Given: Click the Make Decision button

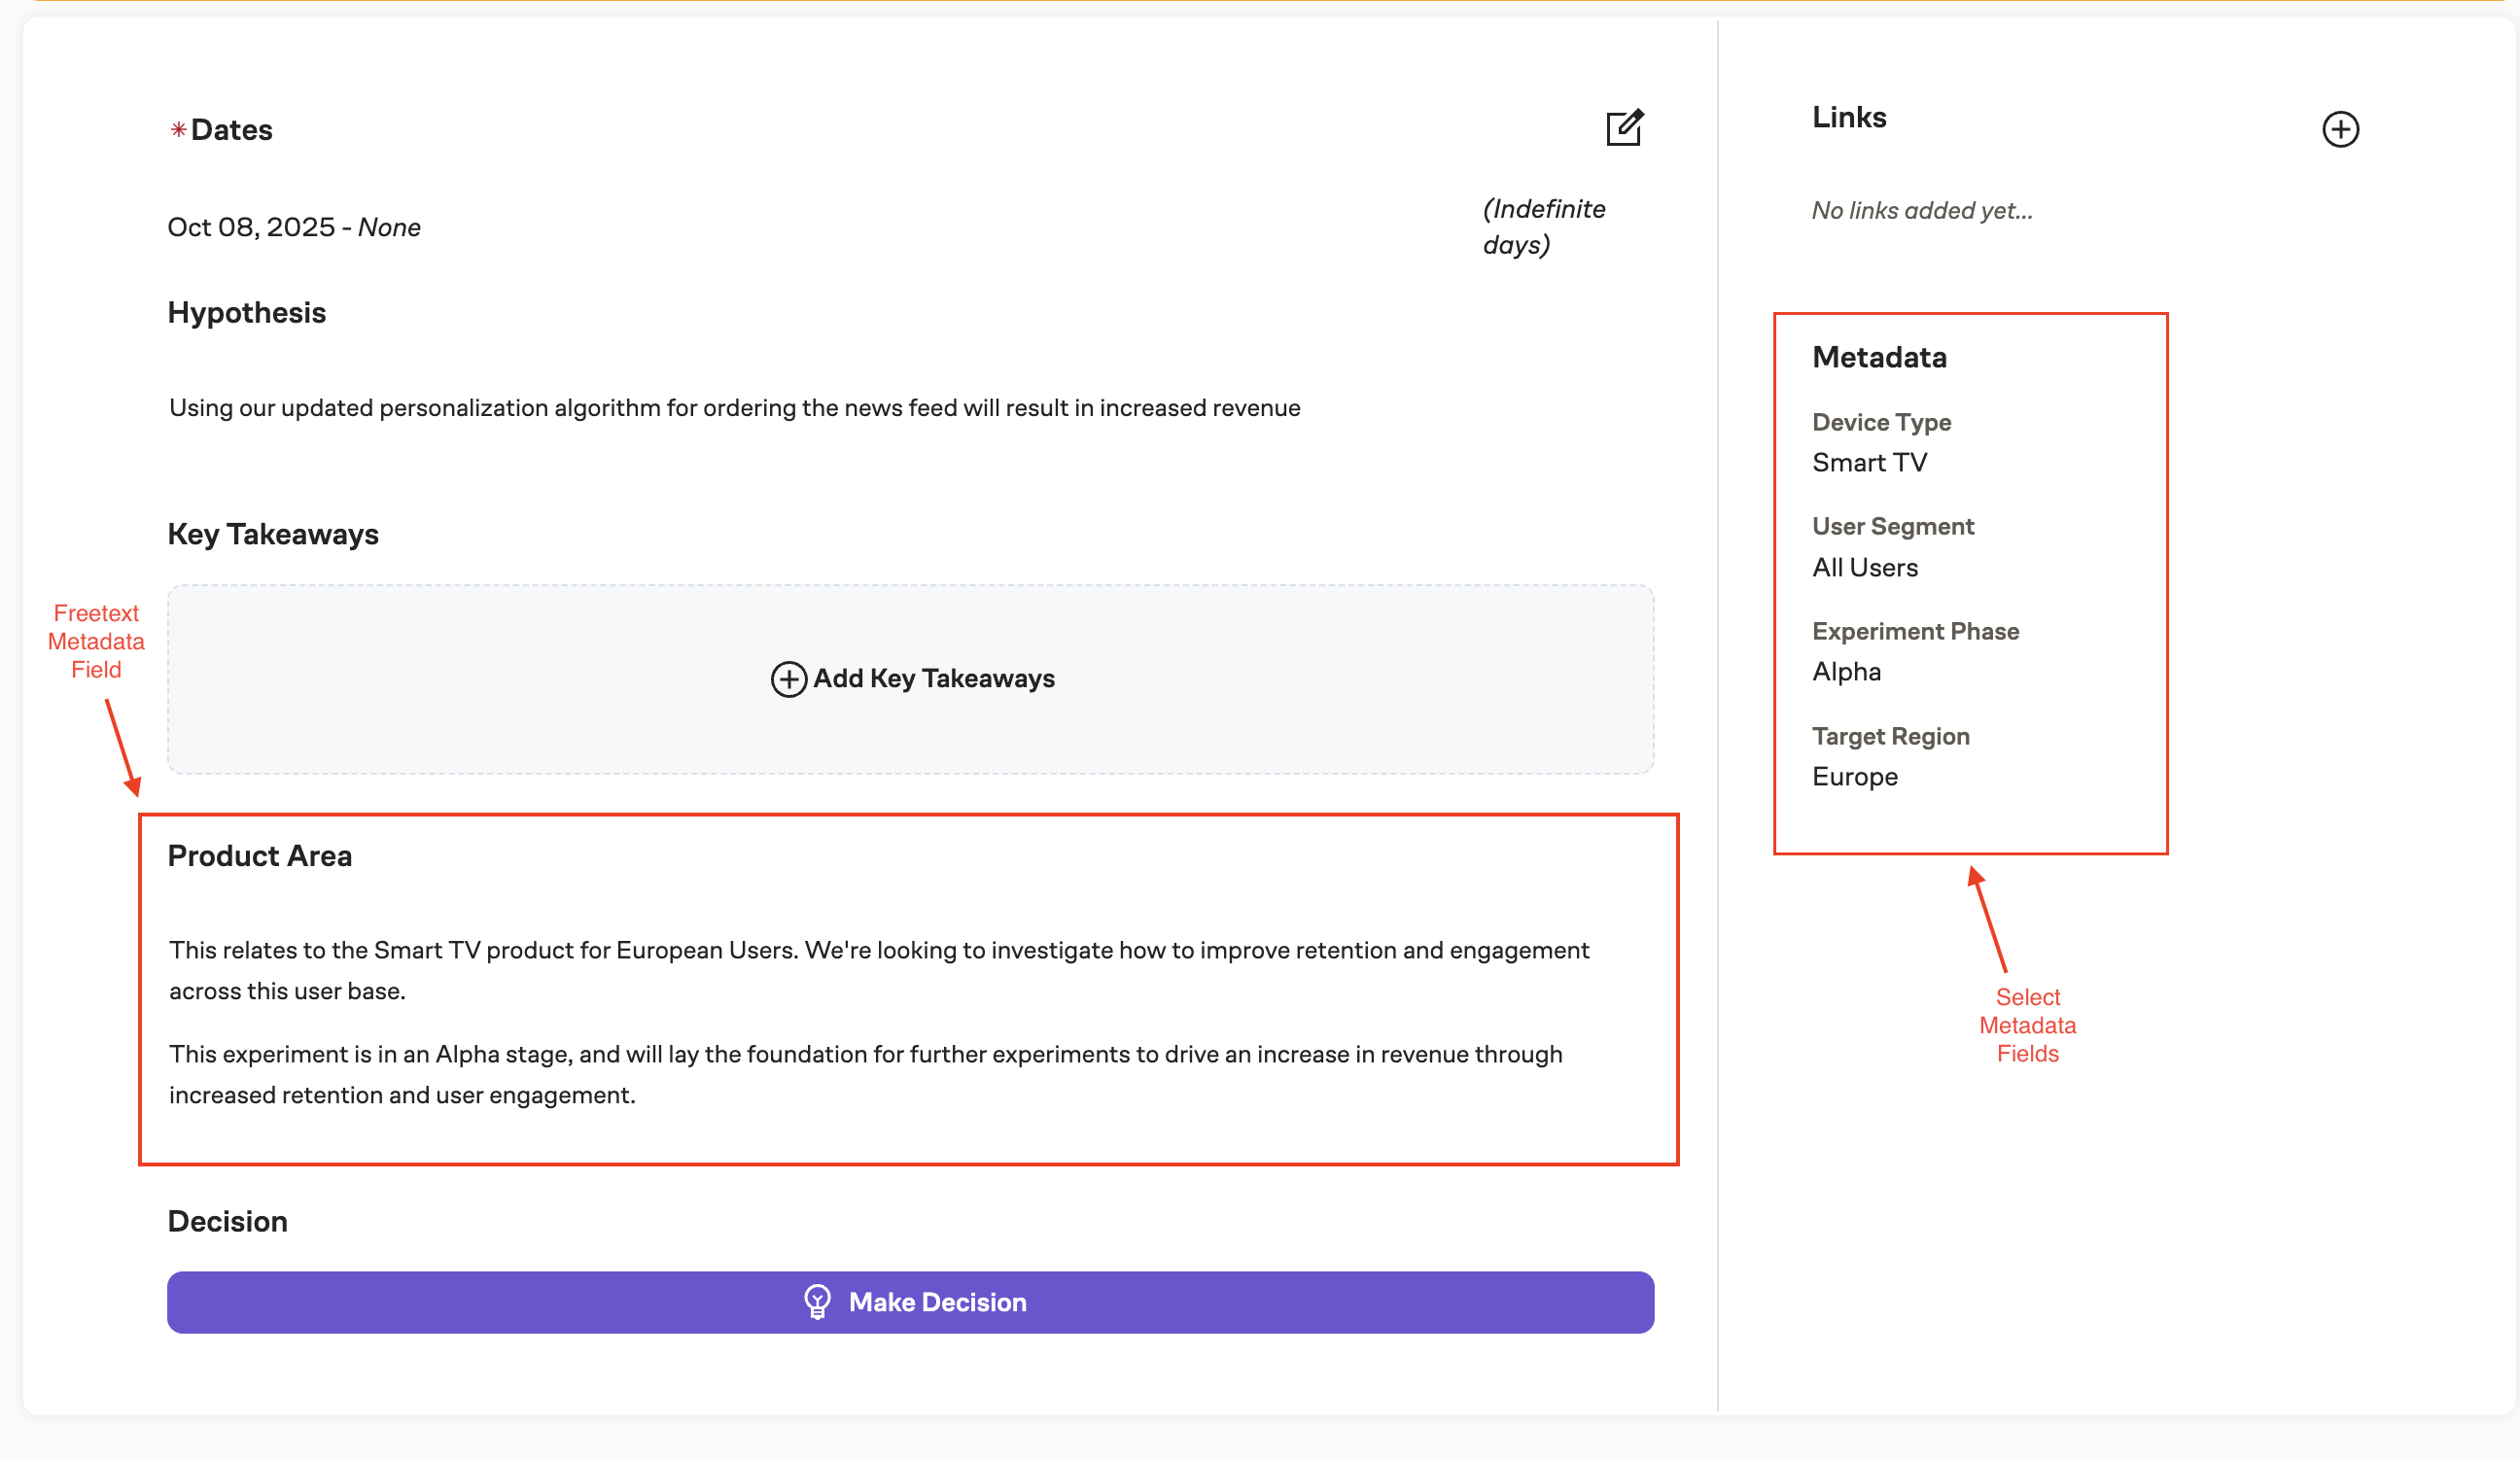Looking at the screenshot, I should [912, 1302].
